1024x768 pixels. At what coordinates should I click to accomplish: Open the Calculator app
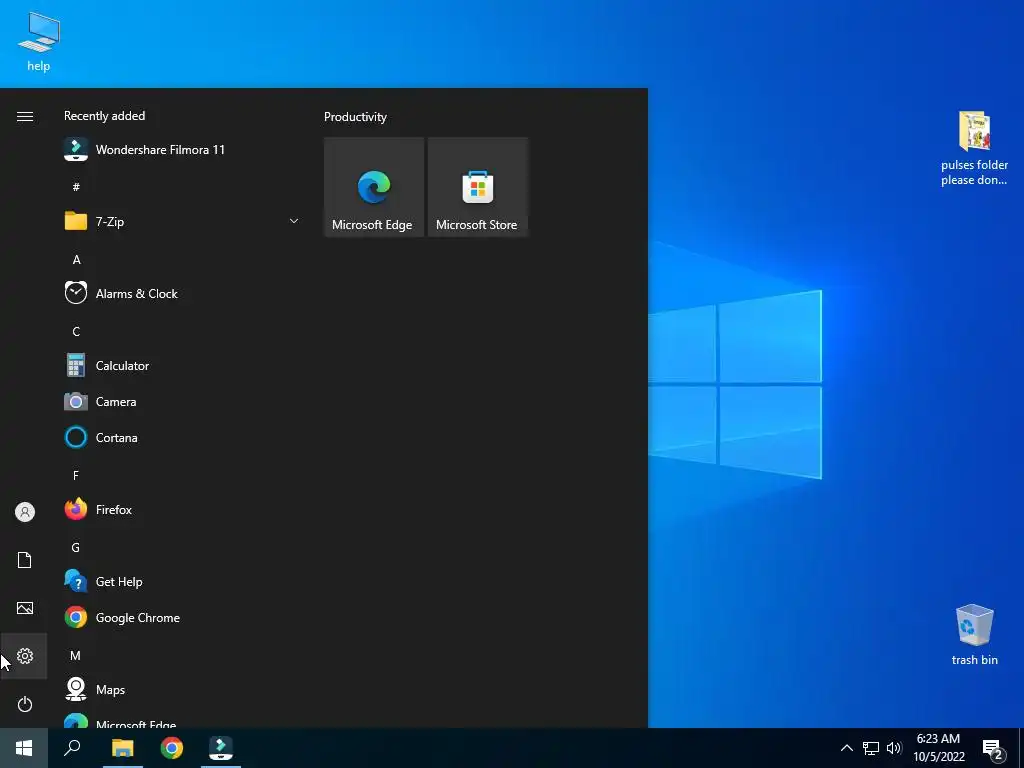[183, 366]
